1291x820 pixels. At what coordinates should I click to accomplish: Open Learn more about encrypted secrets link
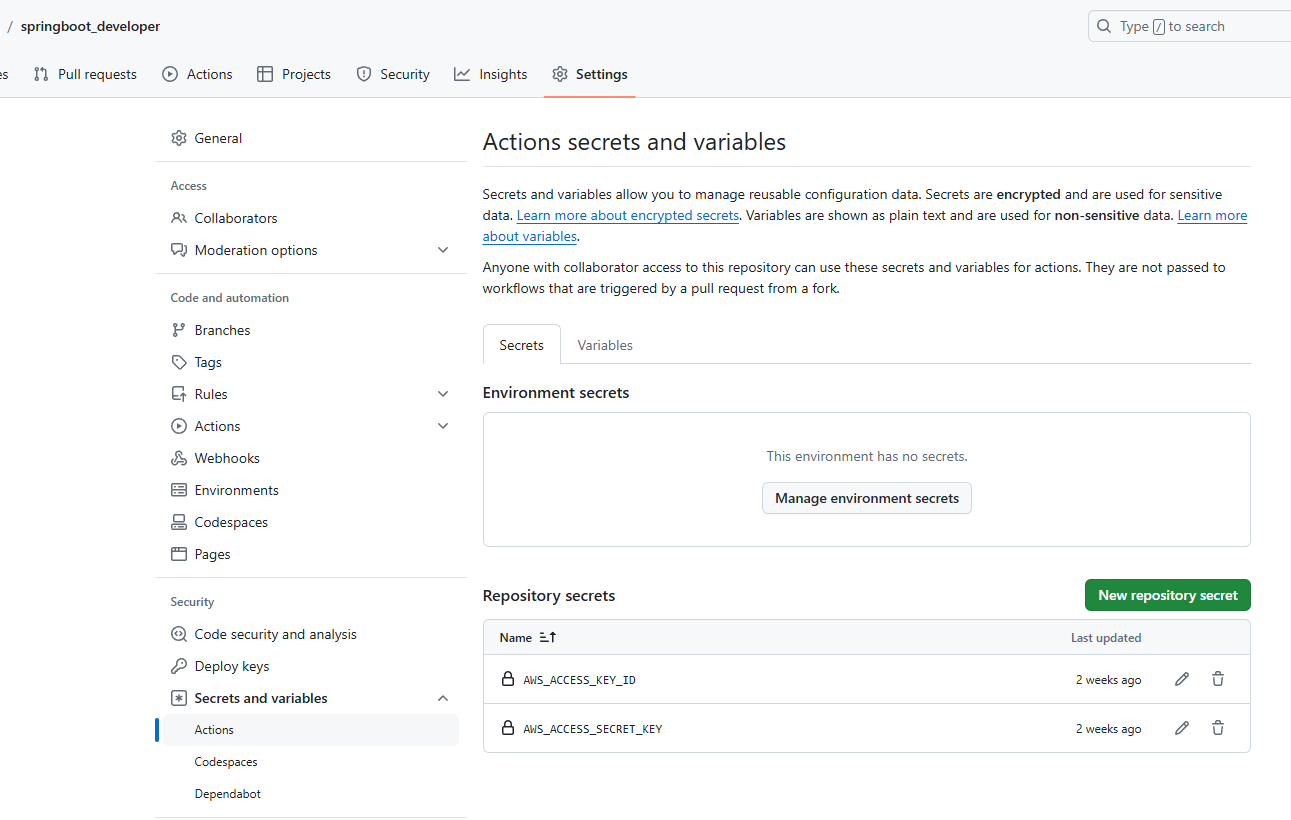(628, 216)
